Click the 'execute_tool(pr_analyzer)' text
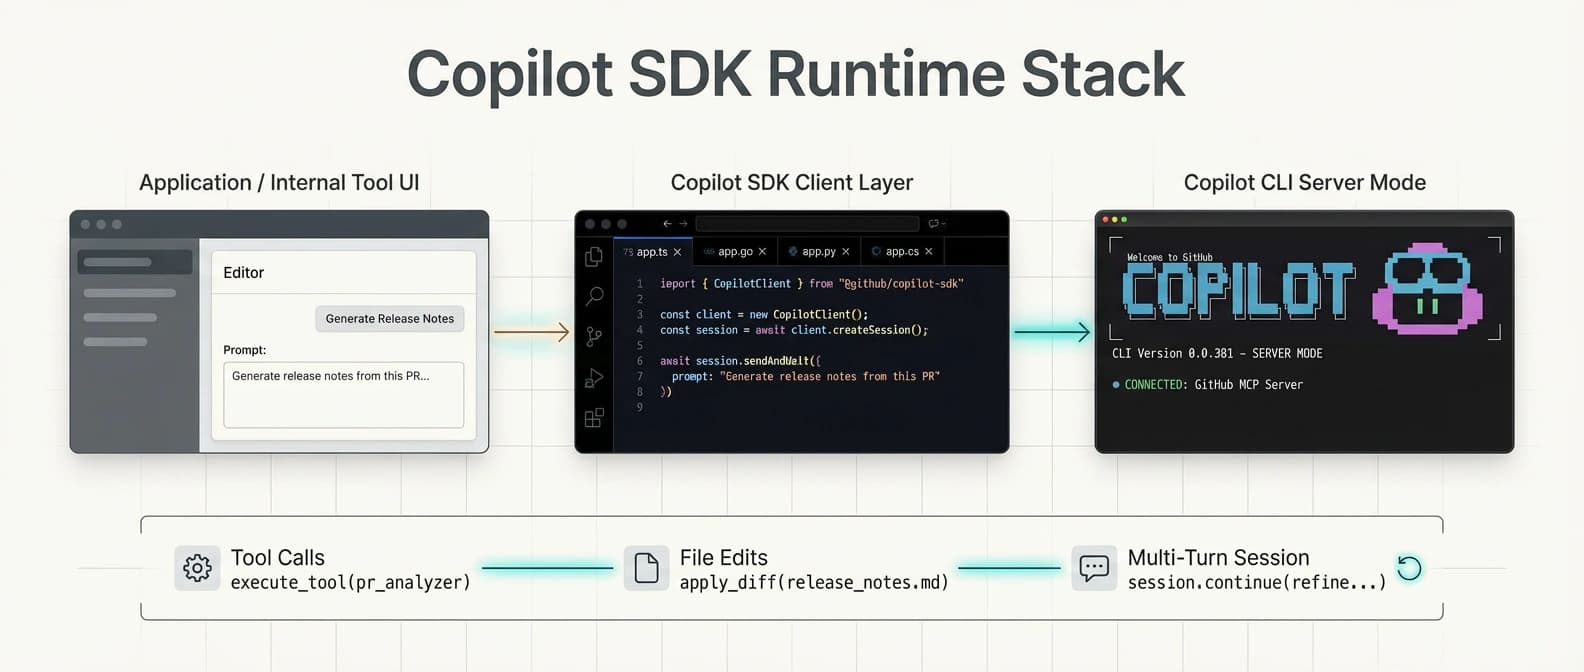 350,582
